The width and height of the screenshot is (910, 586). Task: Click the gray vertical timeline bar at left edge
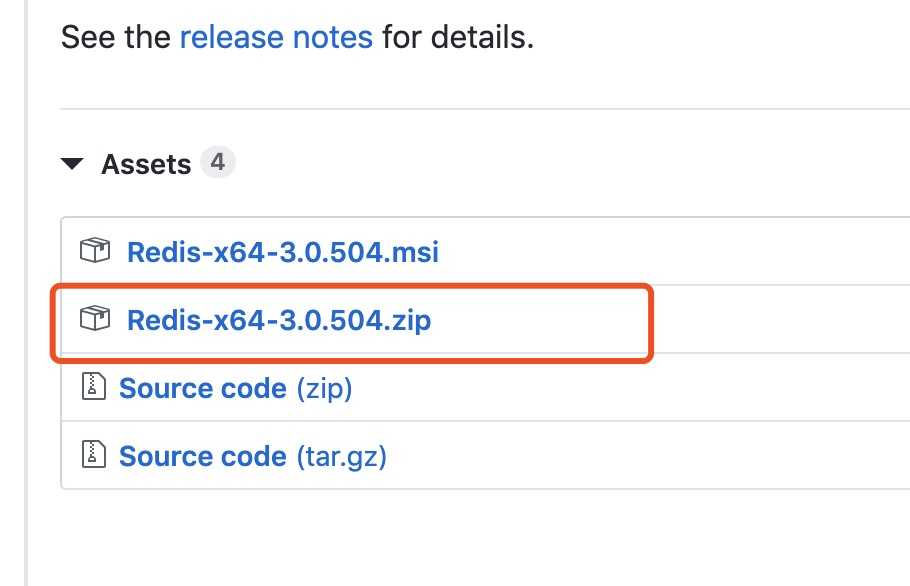tap(26, 293)
